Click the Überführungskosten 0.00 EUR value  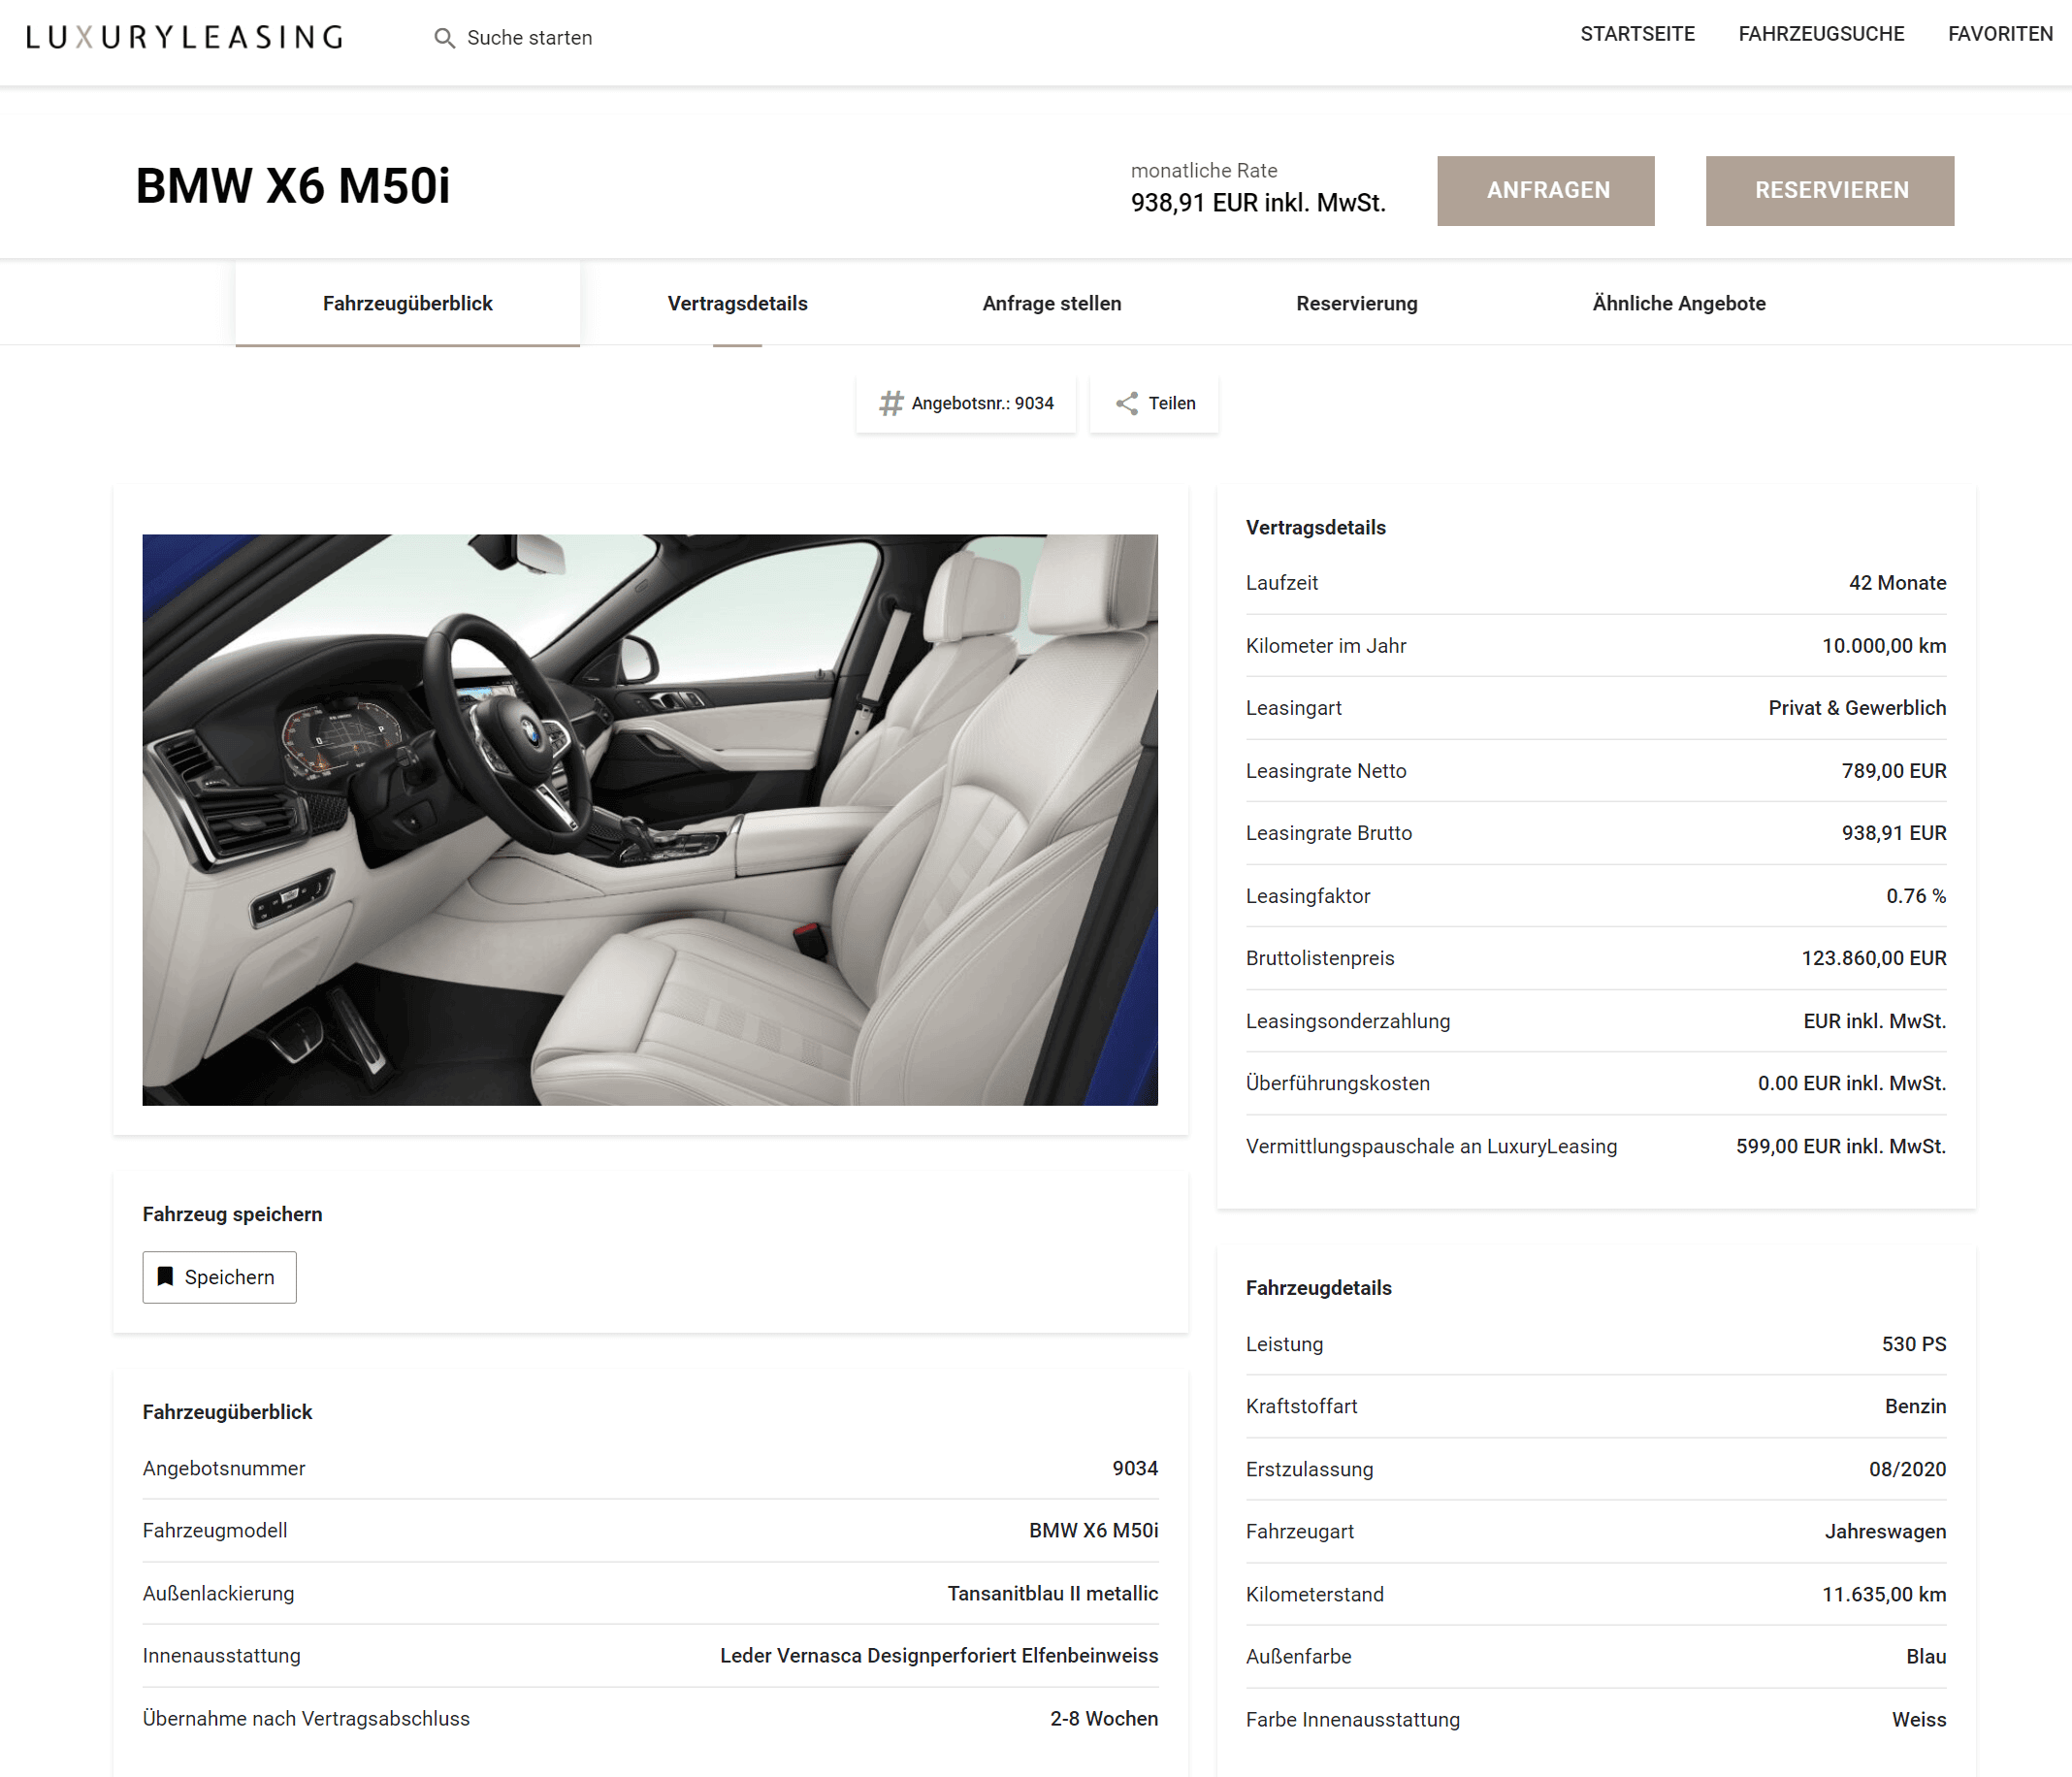(1852, 1083)
